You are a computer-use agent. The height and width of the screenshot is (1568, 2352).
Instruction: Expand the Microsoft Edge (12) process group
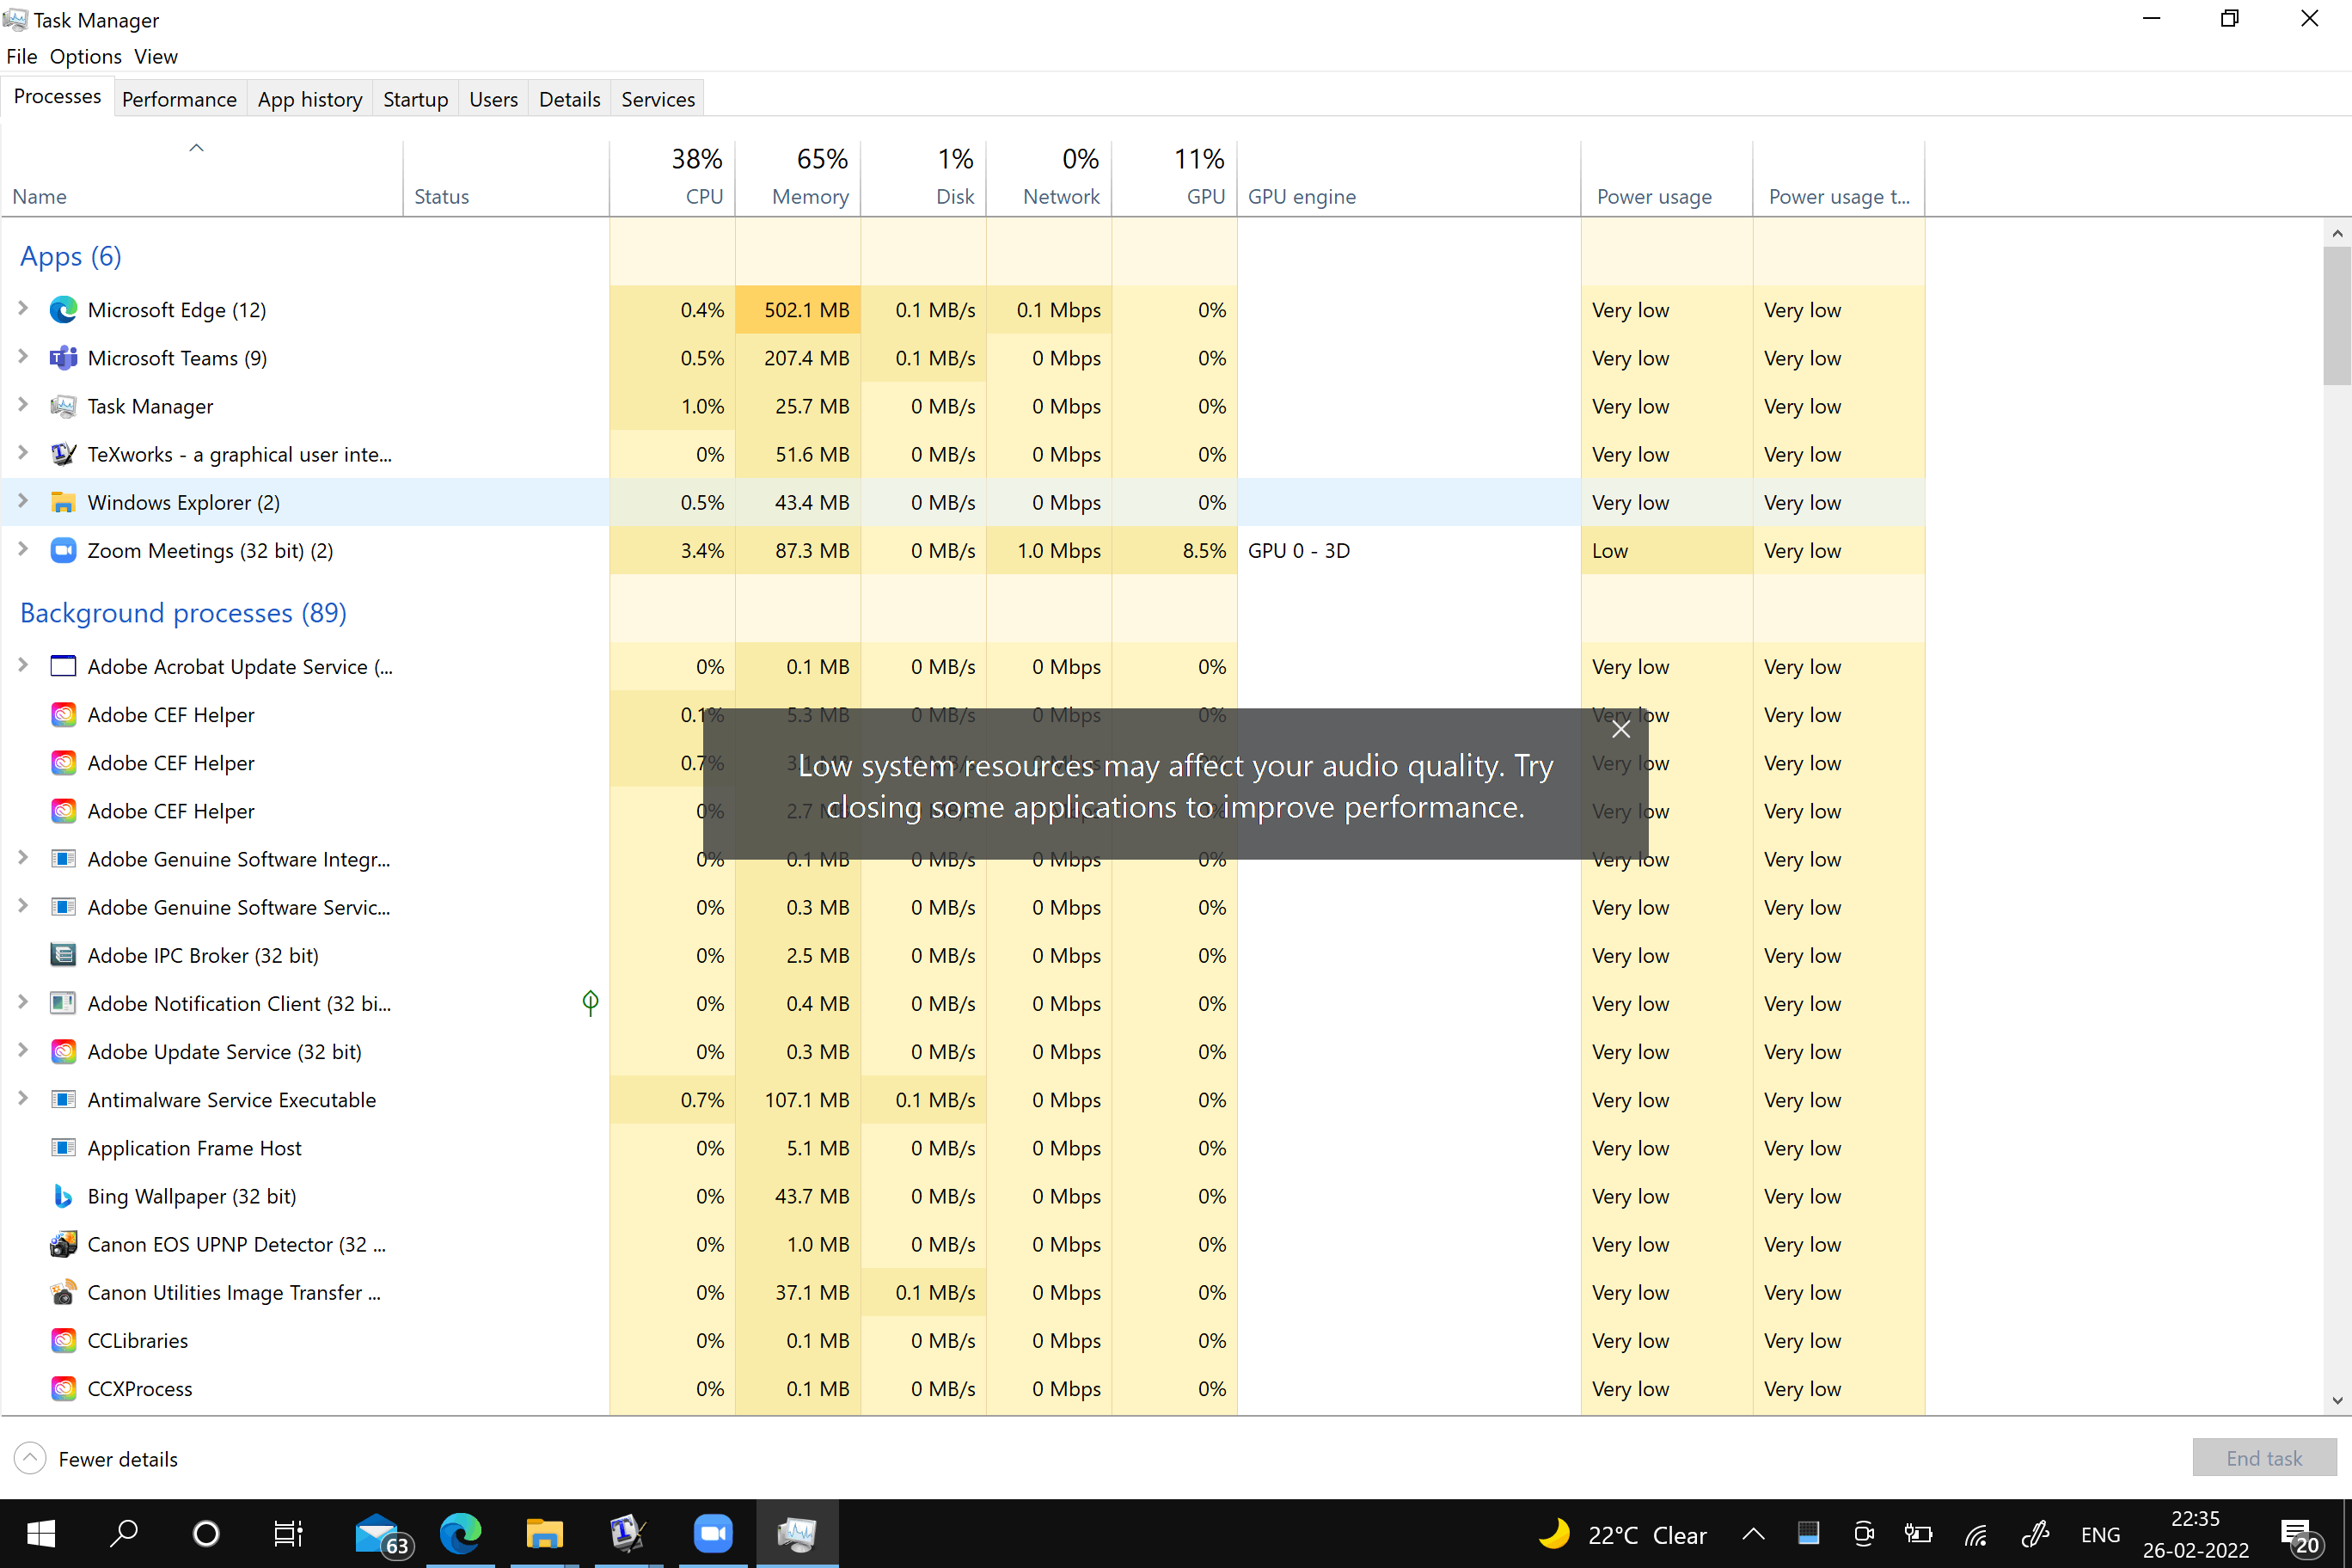point(23,309)
